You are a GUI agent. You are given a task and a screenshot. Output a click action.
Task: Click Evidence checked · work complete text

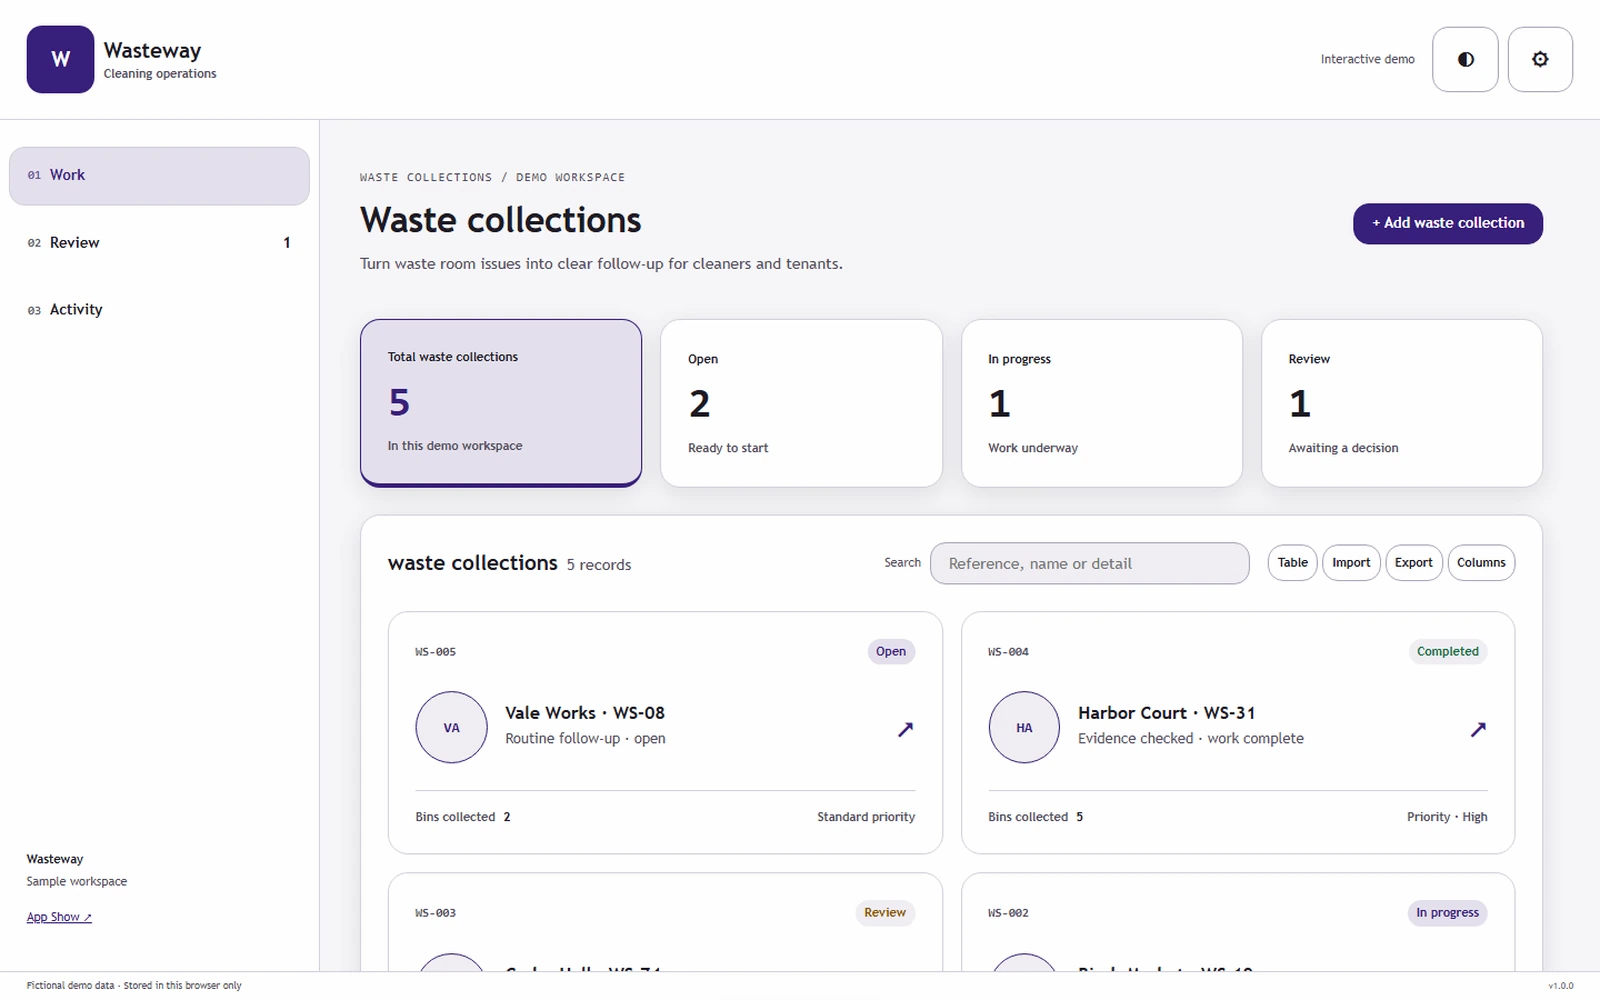(x=1191, y=738)
